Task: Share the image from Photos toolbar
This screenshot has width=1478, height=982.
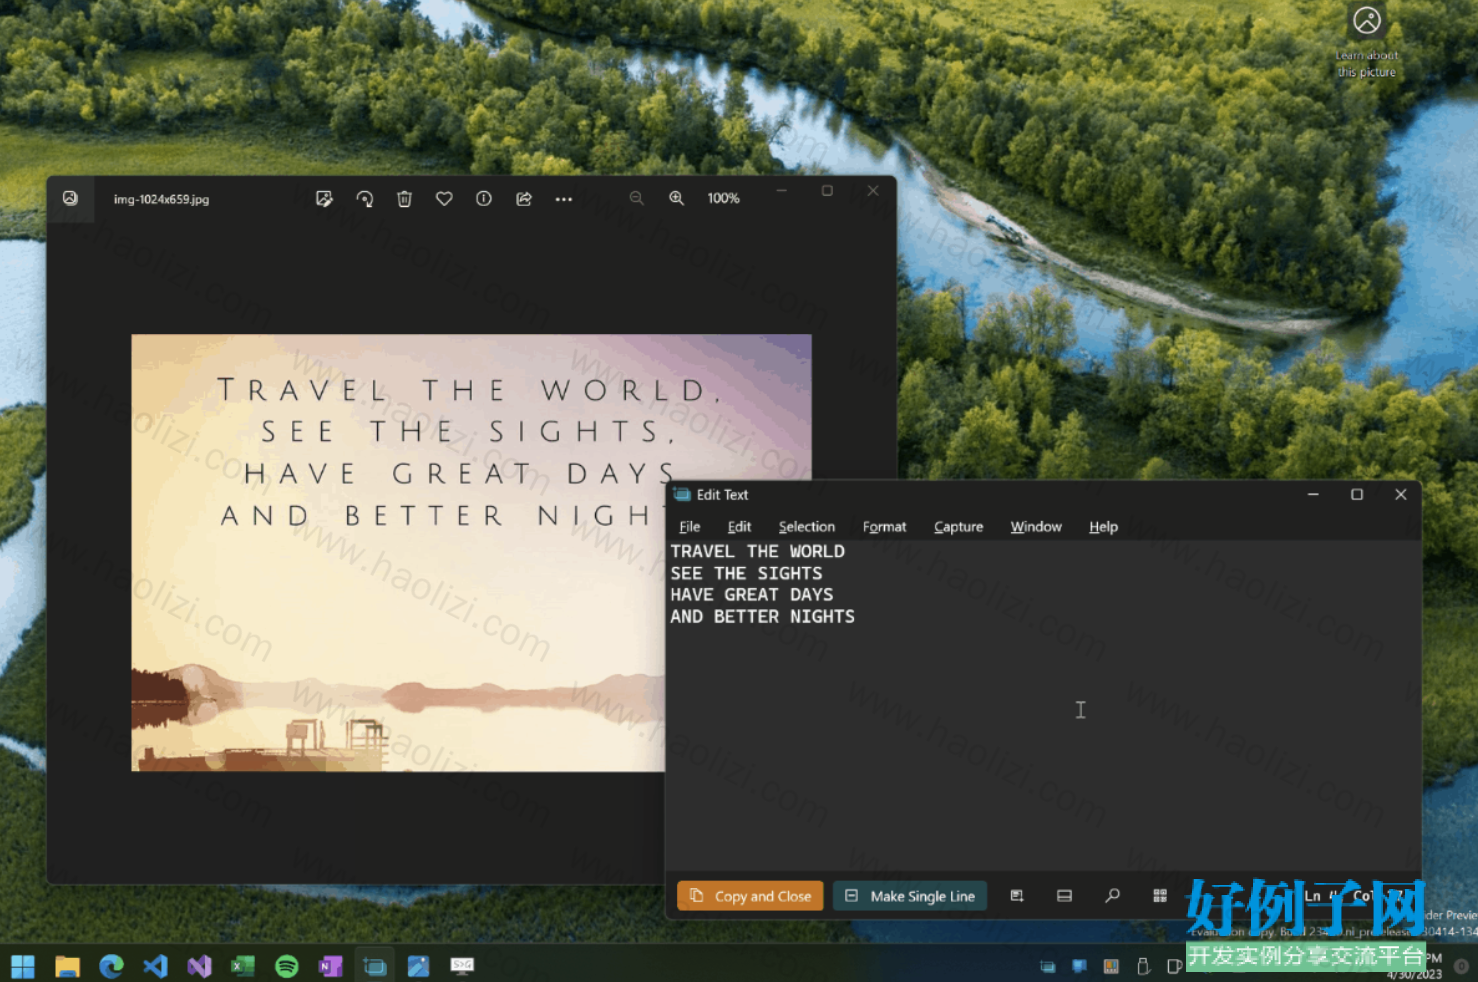Action: click(x=524, y=198)
